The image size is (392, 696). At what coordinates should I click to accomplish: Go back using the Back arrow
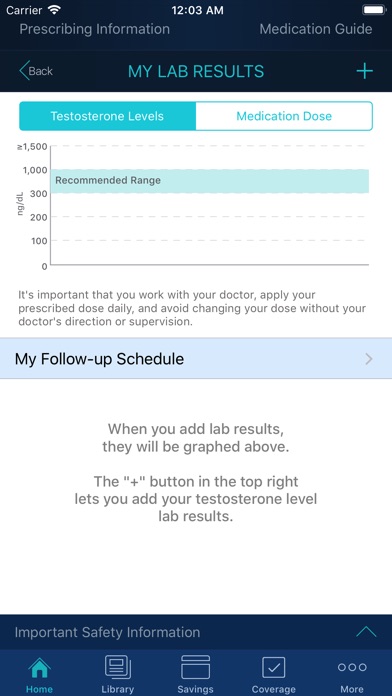(24, 71)
